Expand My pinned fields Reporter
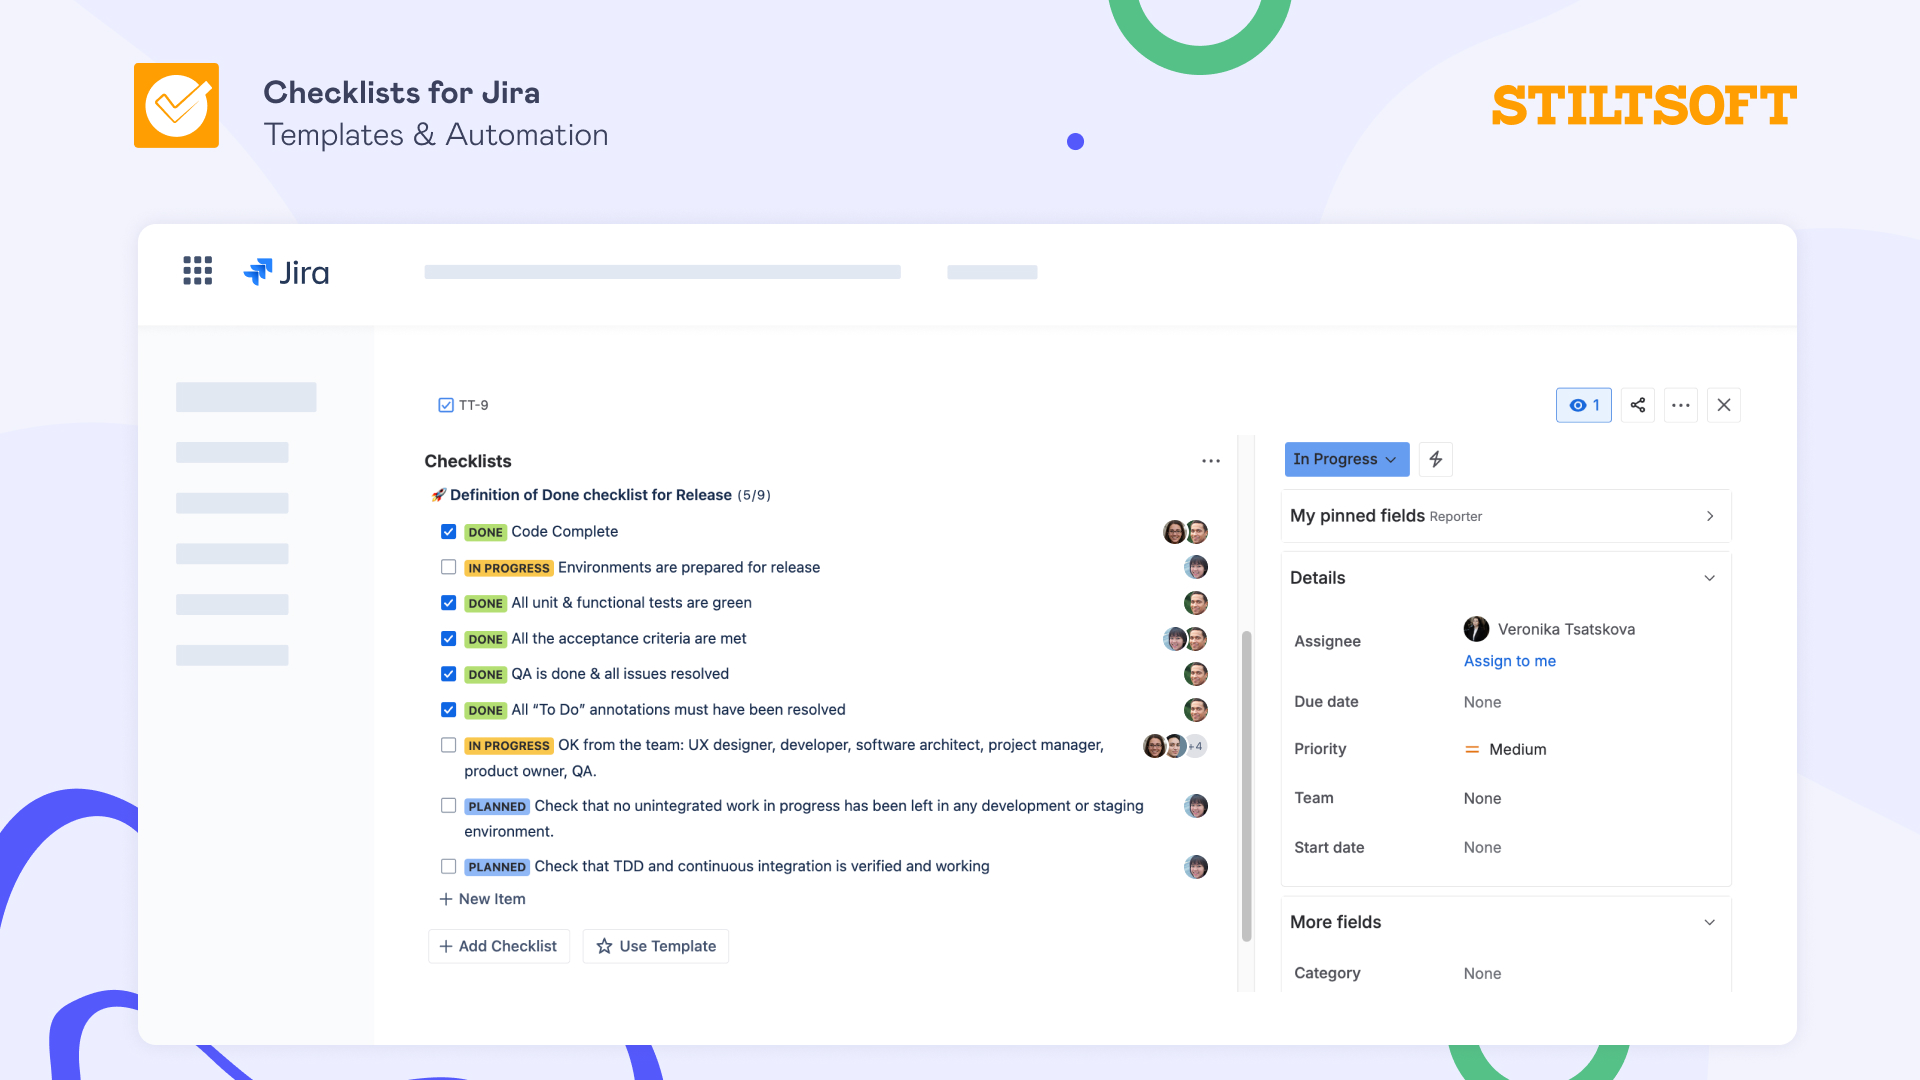This screenshot has height=1080, width=1920. [x=1710, y=516]
